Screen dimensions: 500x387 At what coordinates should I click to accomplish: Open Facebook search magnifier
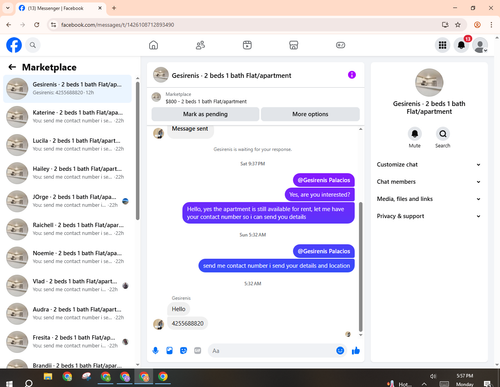point(33,45)
